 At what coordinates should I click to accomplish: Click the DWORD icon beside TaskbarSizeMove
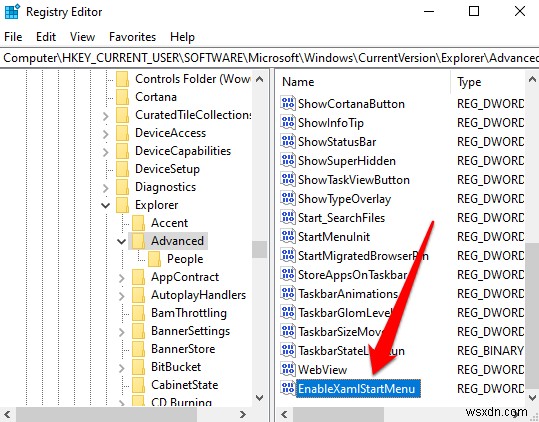pos(288,331)
